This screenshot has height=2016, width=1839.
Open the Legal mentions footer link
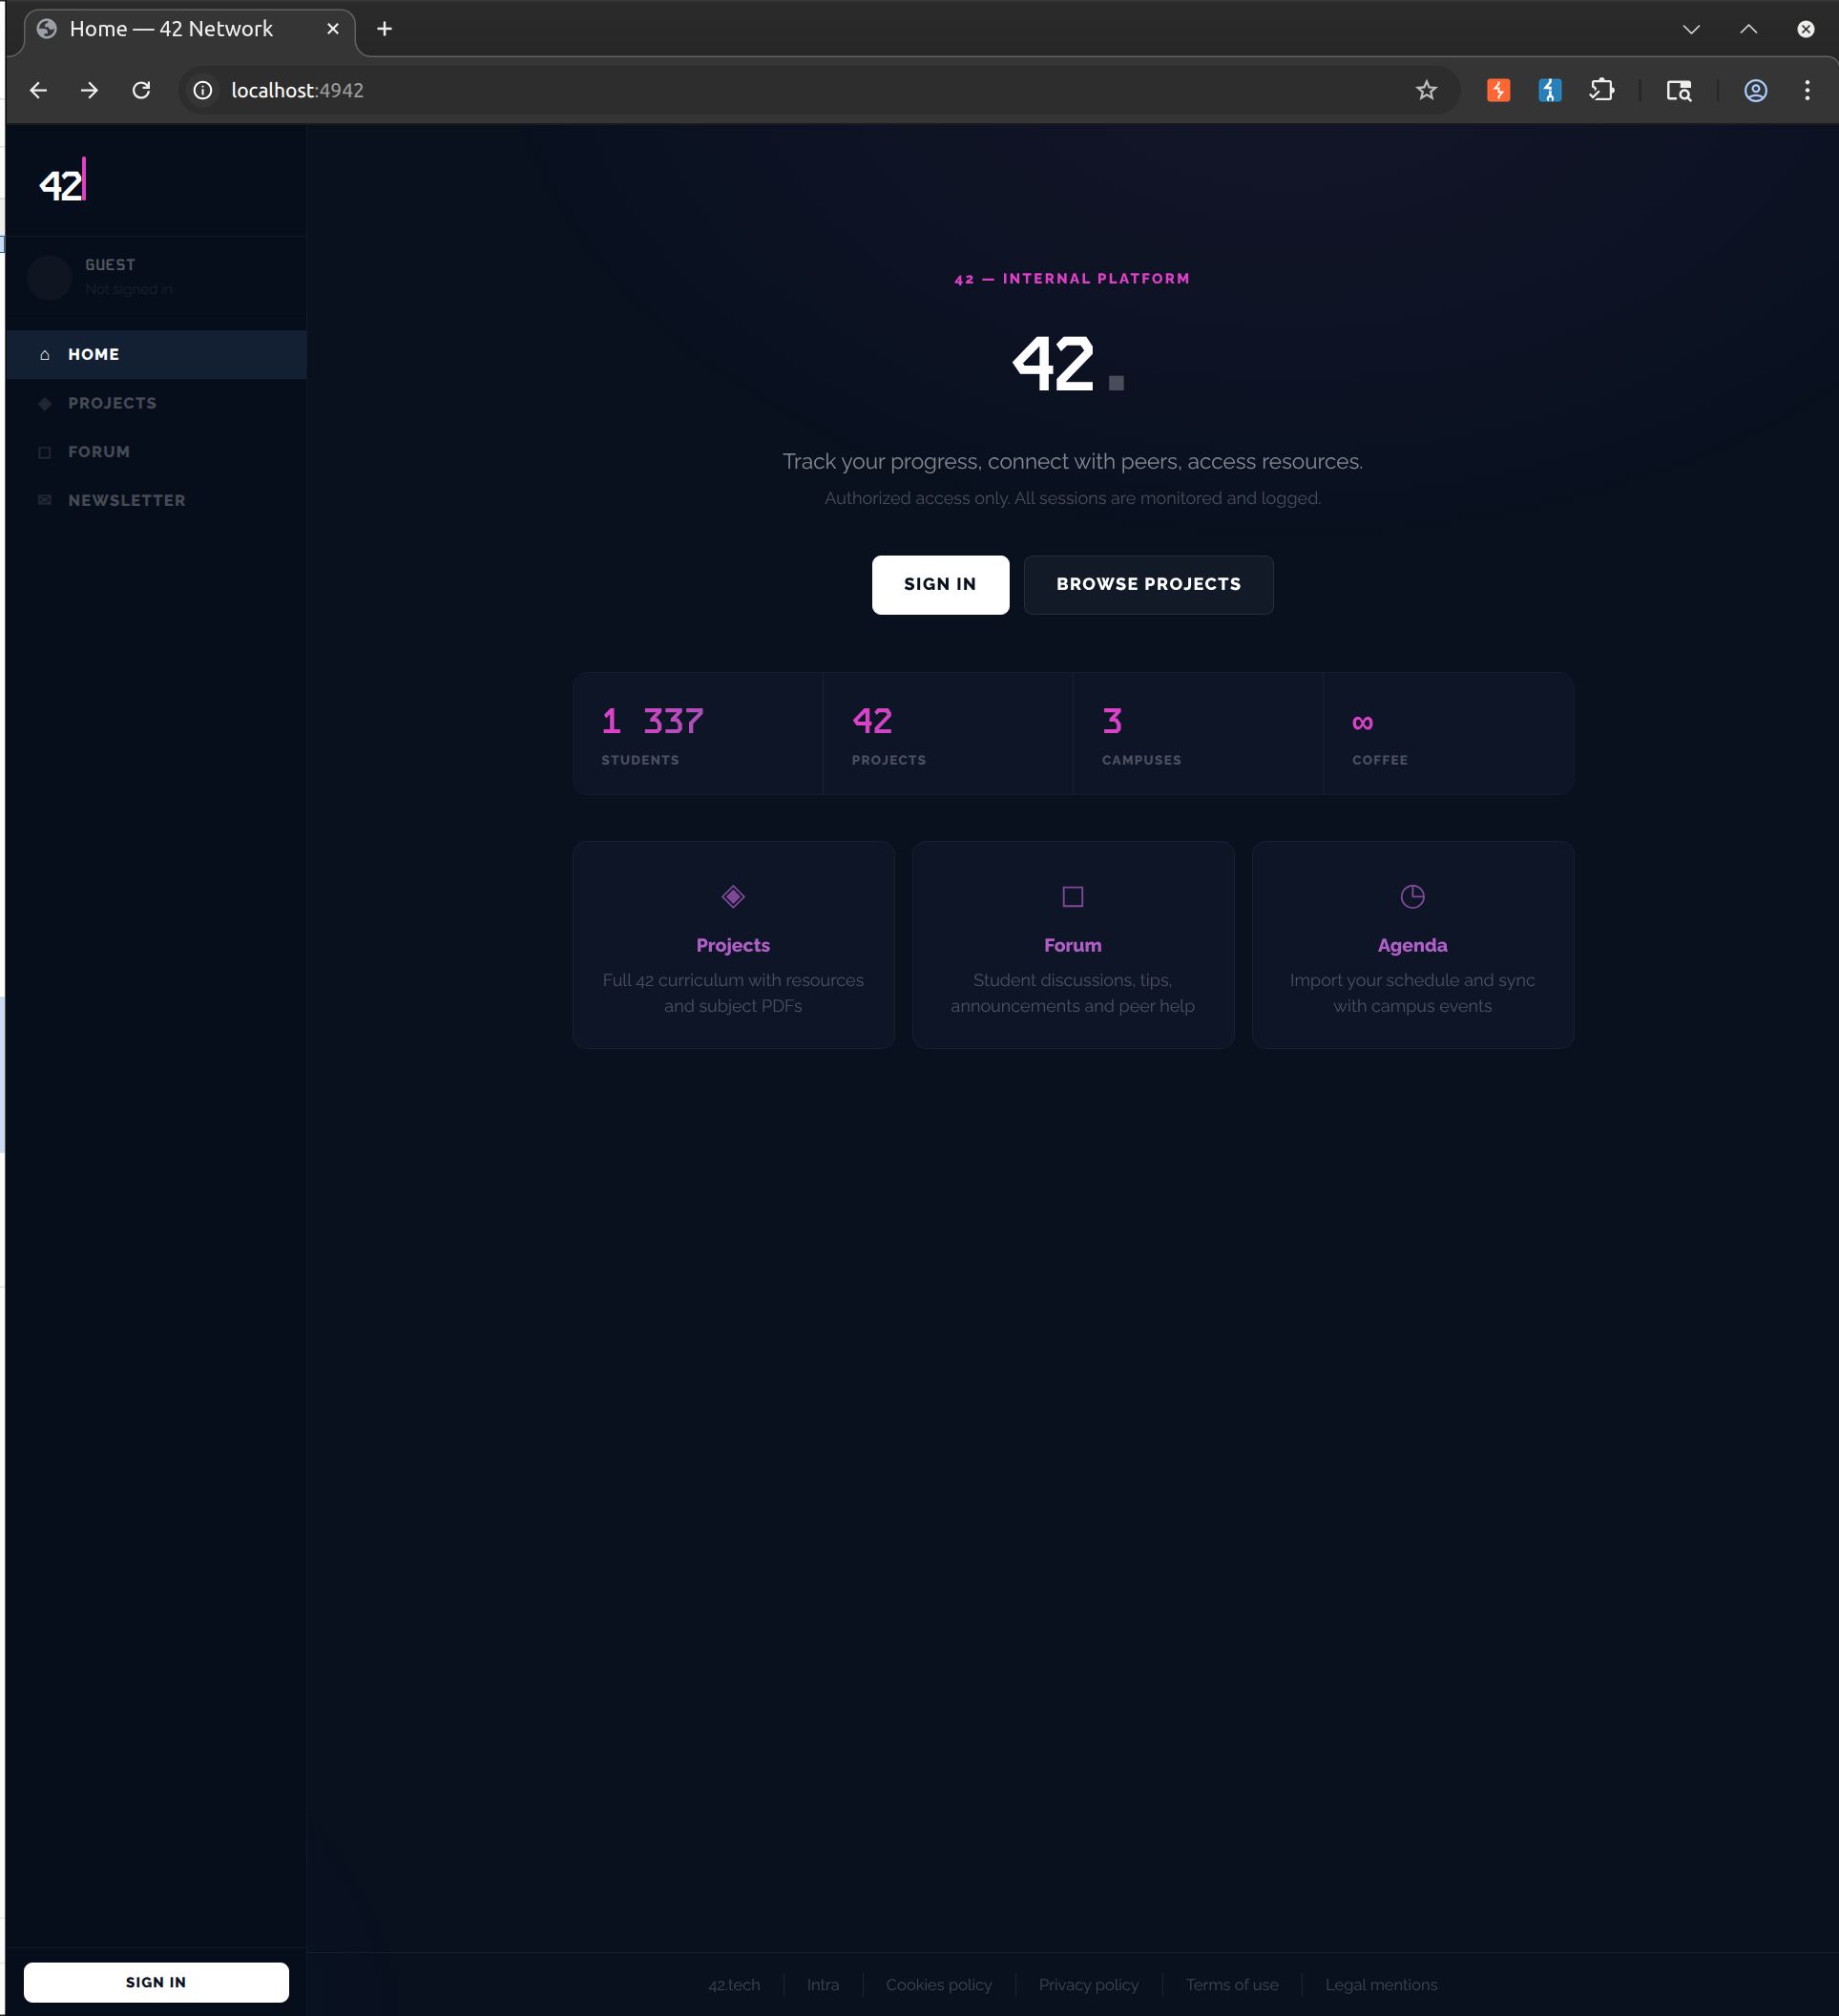tap(1381, 1985)
